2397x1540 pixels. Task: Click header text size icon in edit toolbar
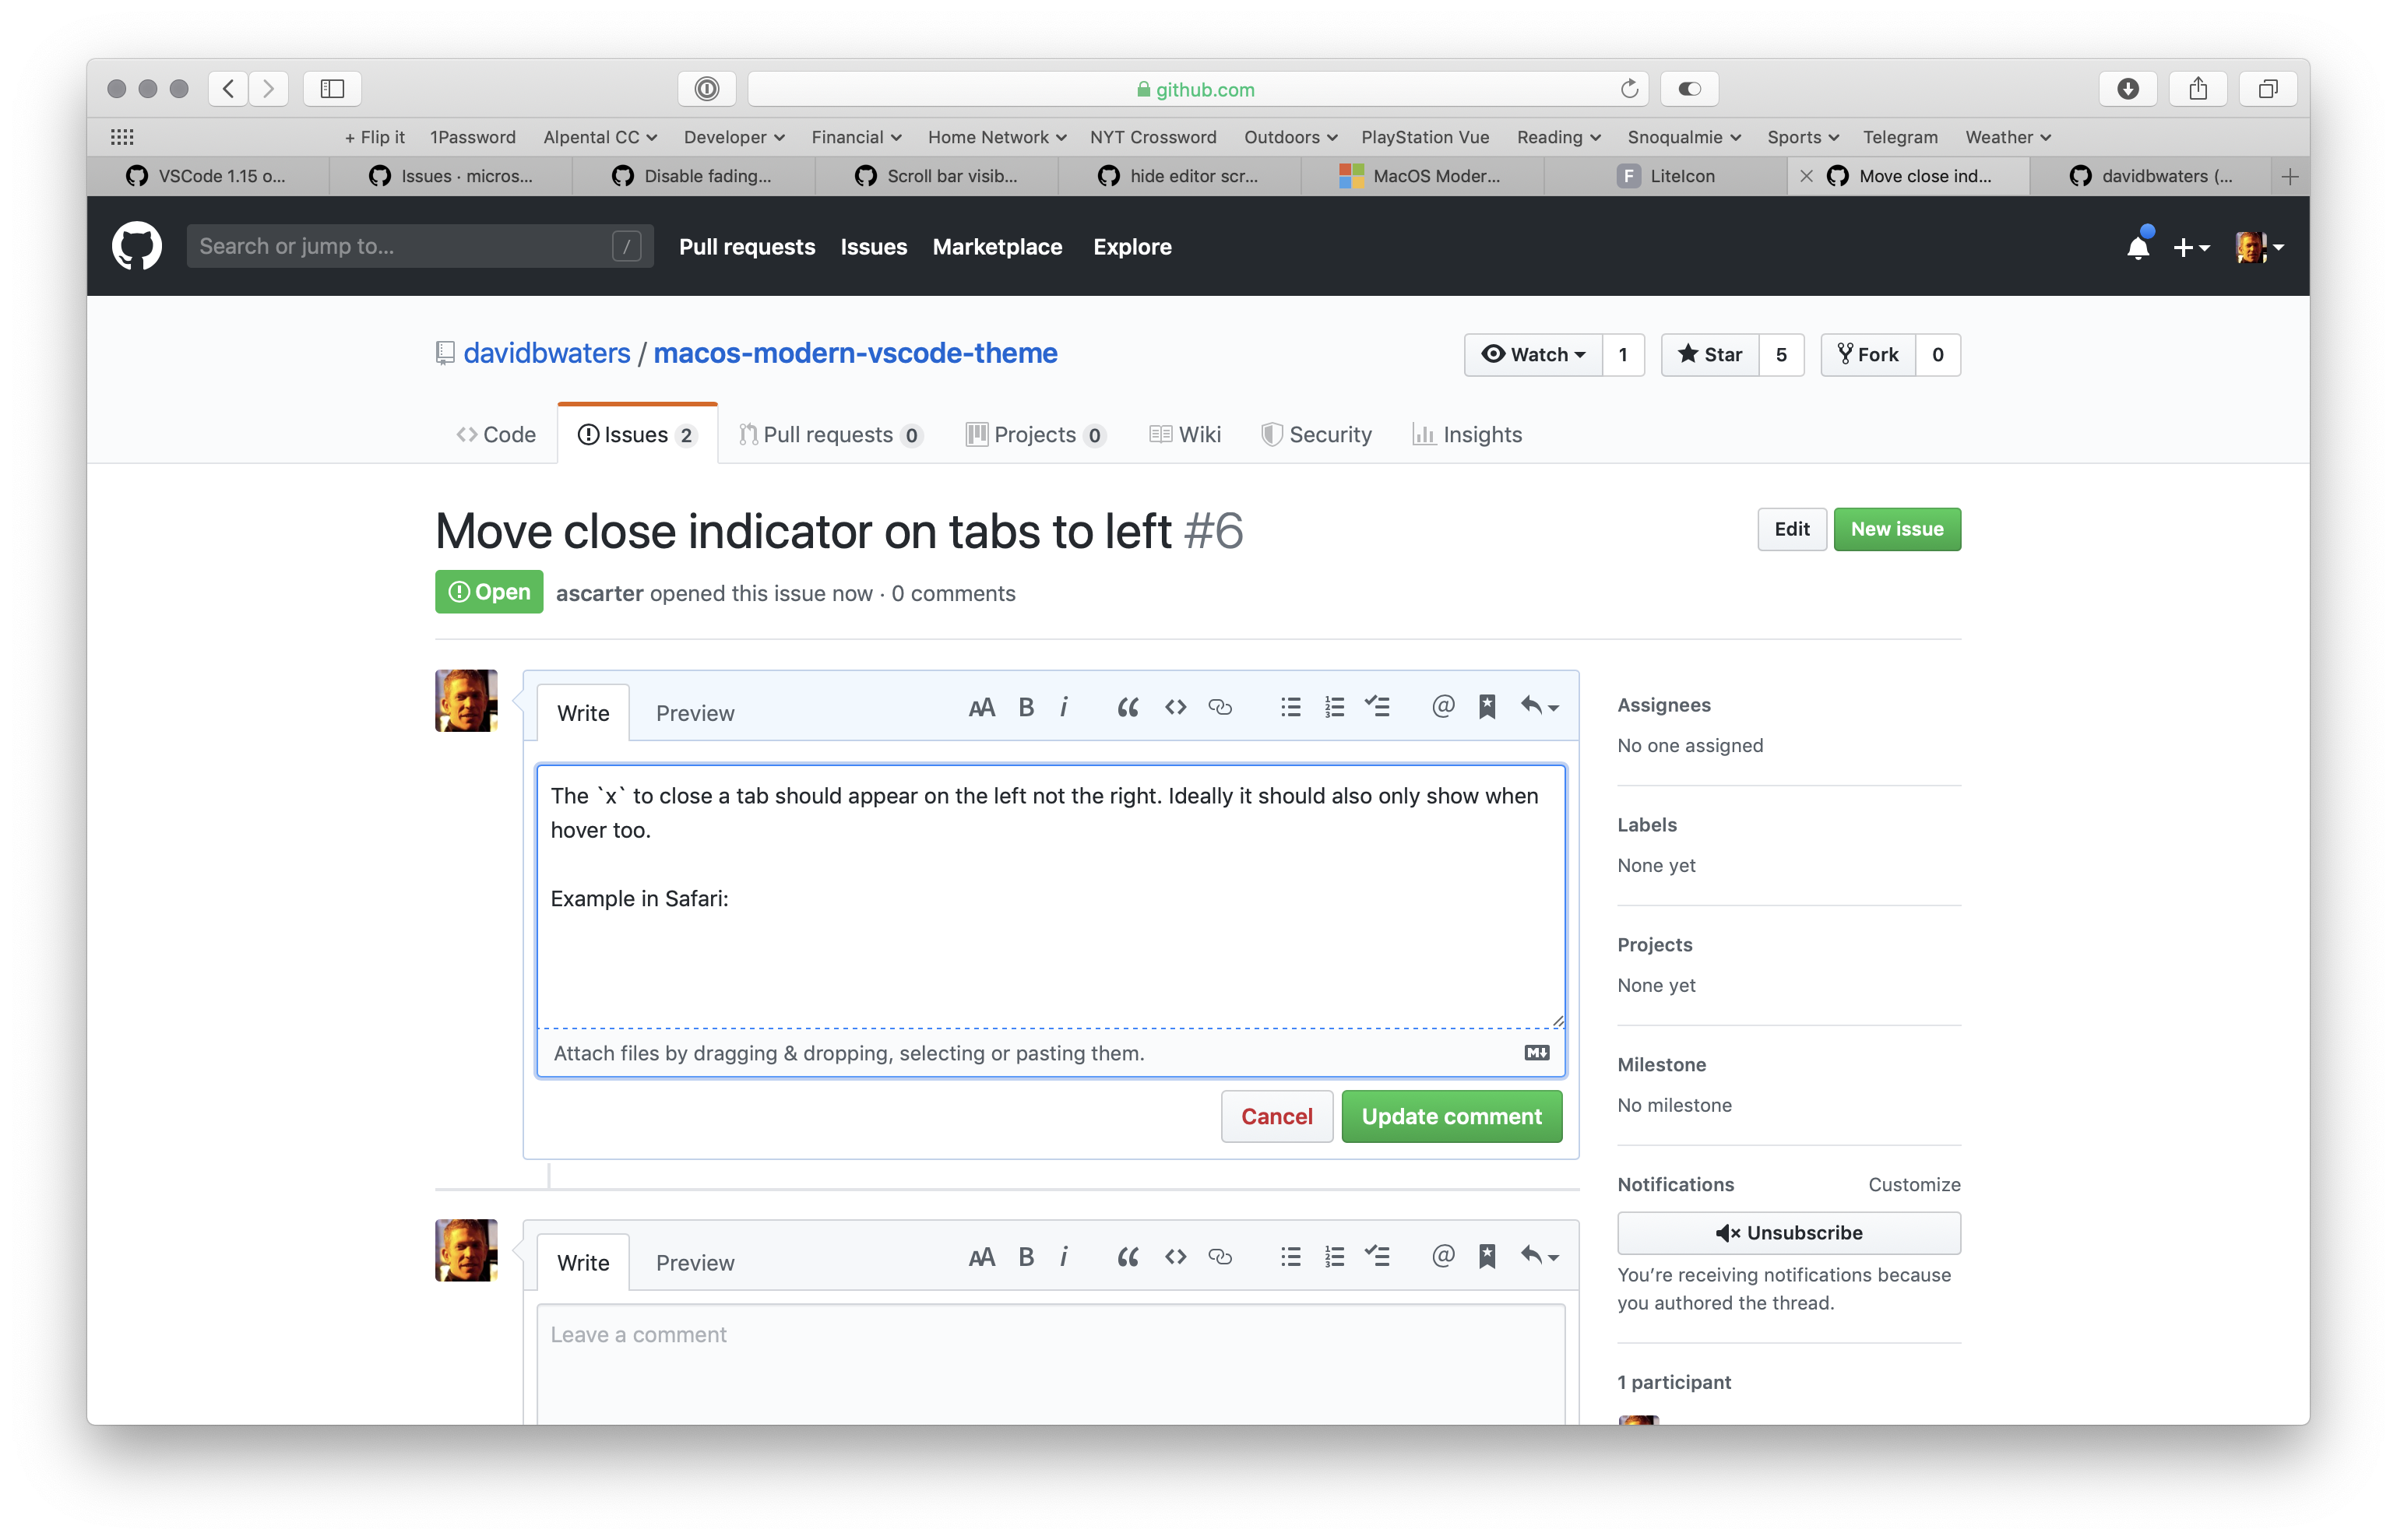981,707
